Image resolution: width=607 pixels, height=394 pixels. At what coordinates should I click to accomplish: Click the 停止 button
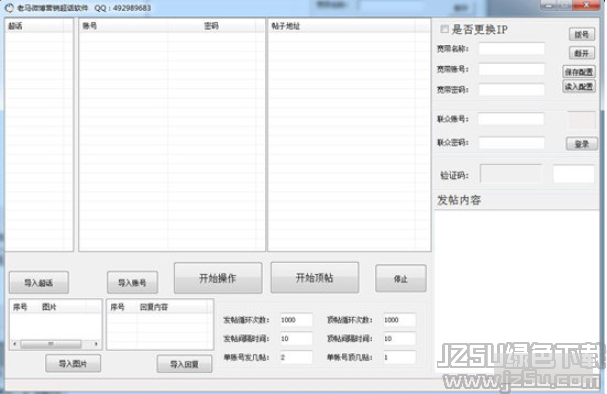401,279
